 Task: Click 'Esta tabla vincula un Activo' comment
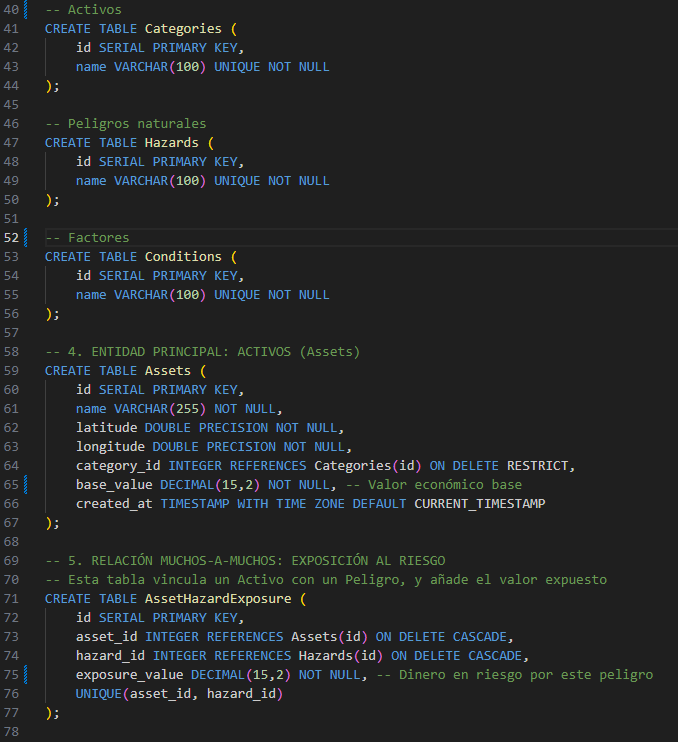pyautogui.click(x=326, y=580)
